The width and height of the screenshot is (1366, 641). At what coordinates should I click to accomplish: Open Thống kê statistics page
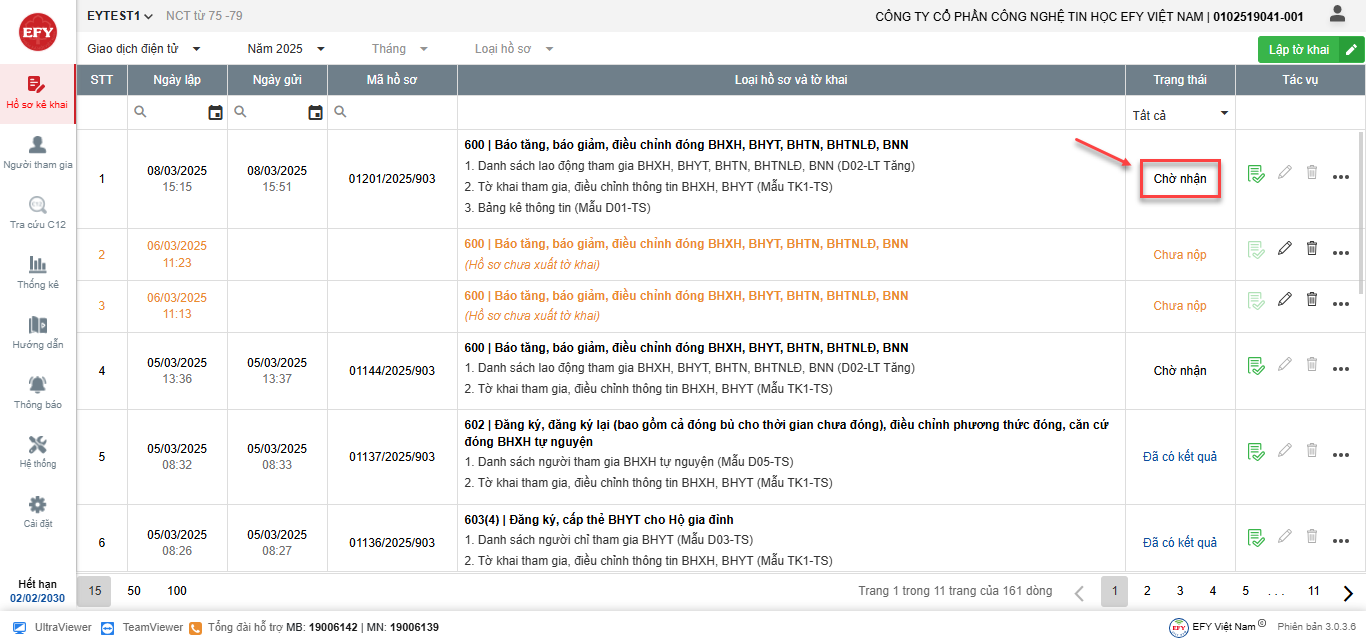coord(38,272)
